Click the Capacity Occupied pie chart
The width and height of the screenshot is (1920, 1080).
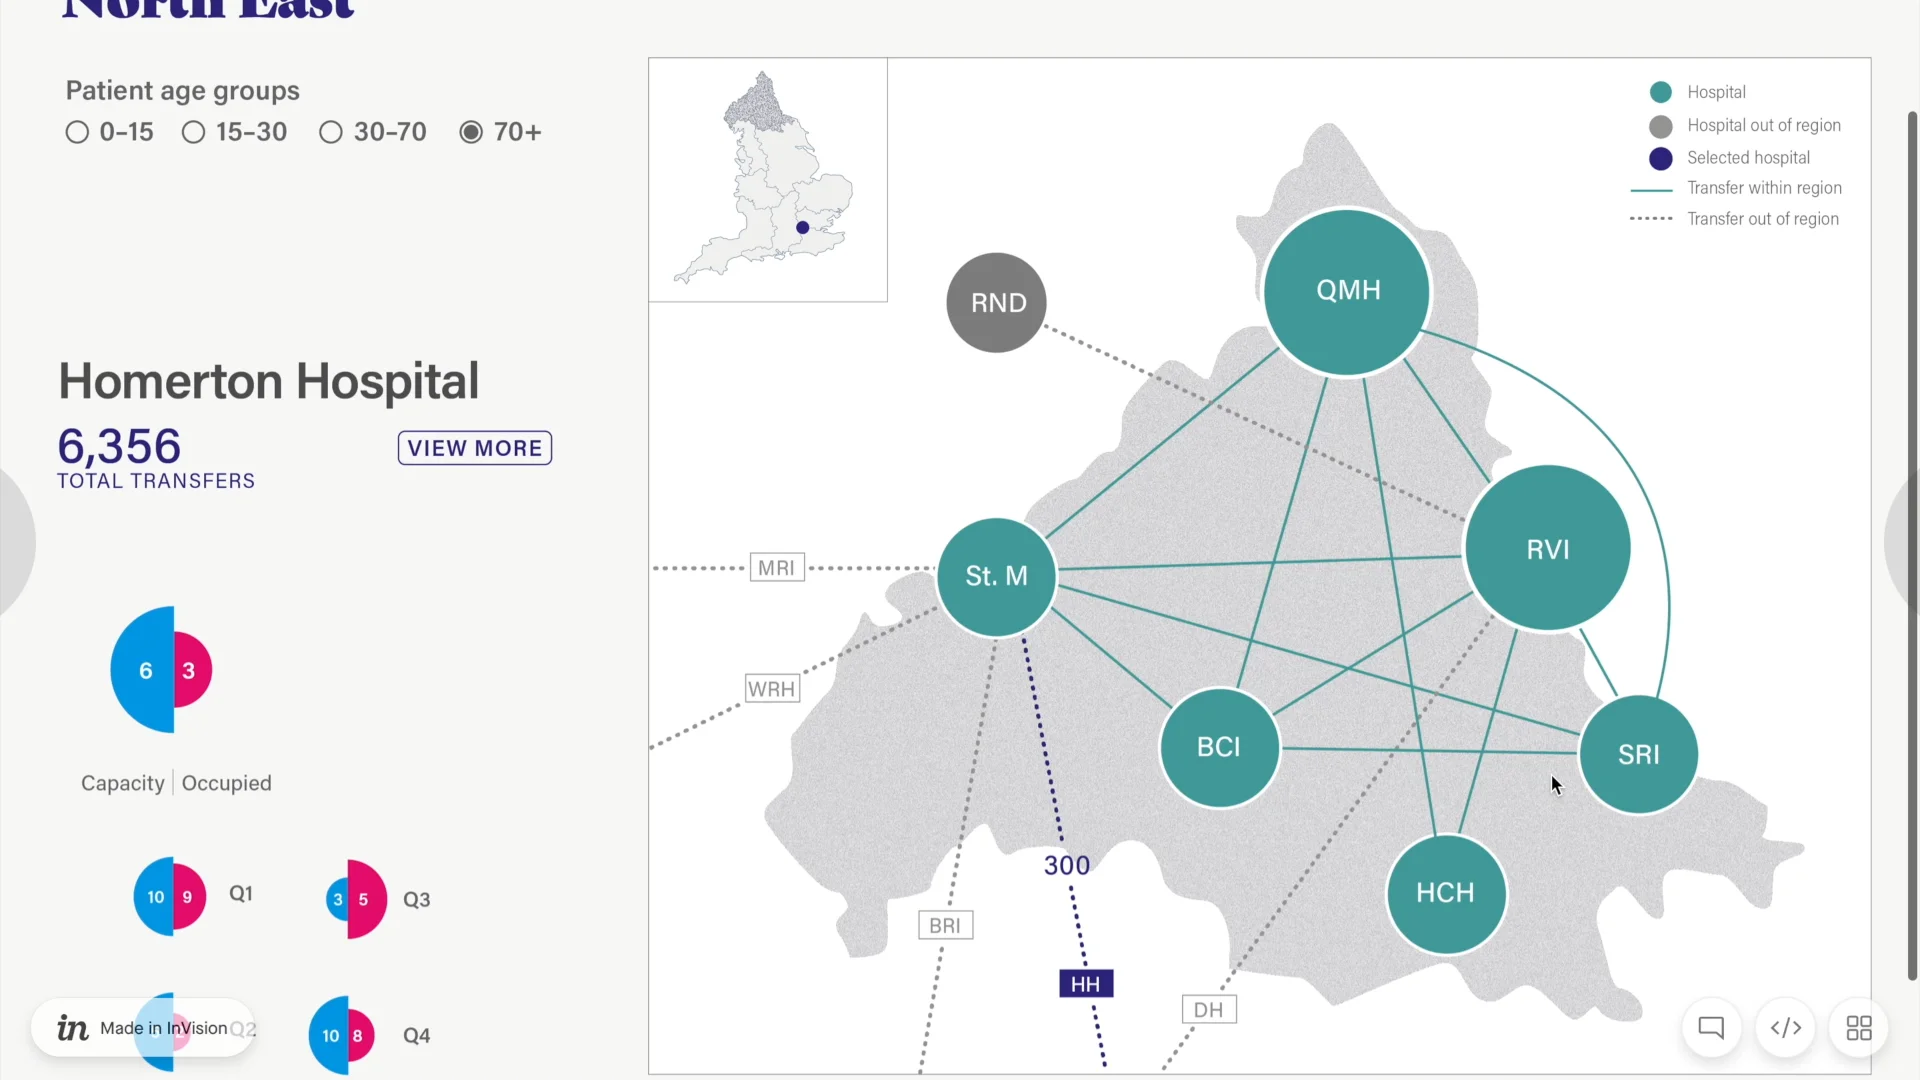(160, 670)
